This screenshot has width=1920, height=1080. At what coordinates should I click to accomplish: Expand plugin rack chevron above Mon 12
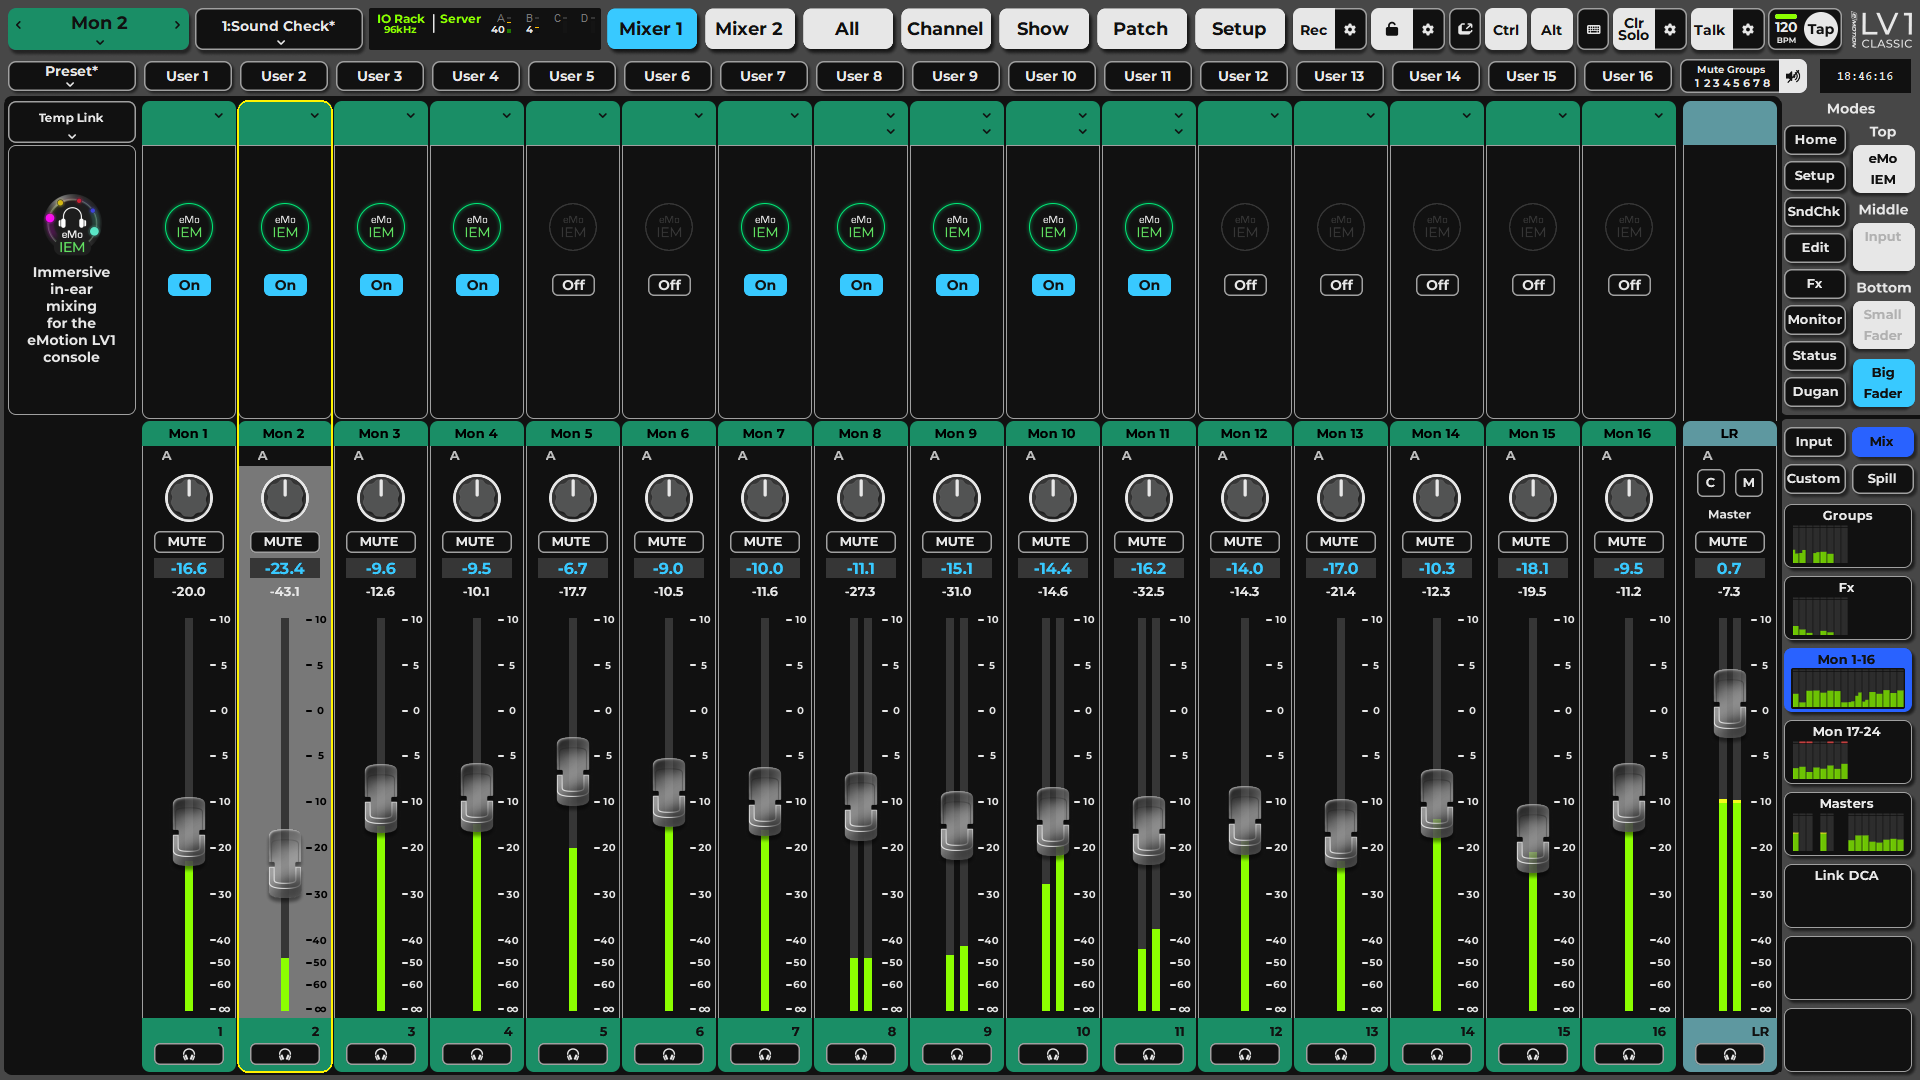tap(1274, 116)
